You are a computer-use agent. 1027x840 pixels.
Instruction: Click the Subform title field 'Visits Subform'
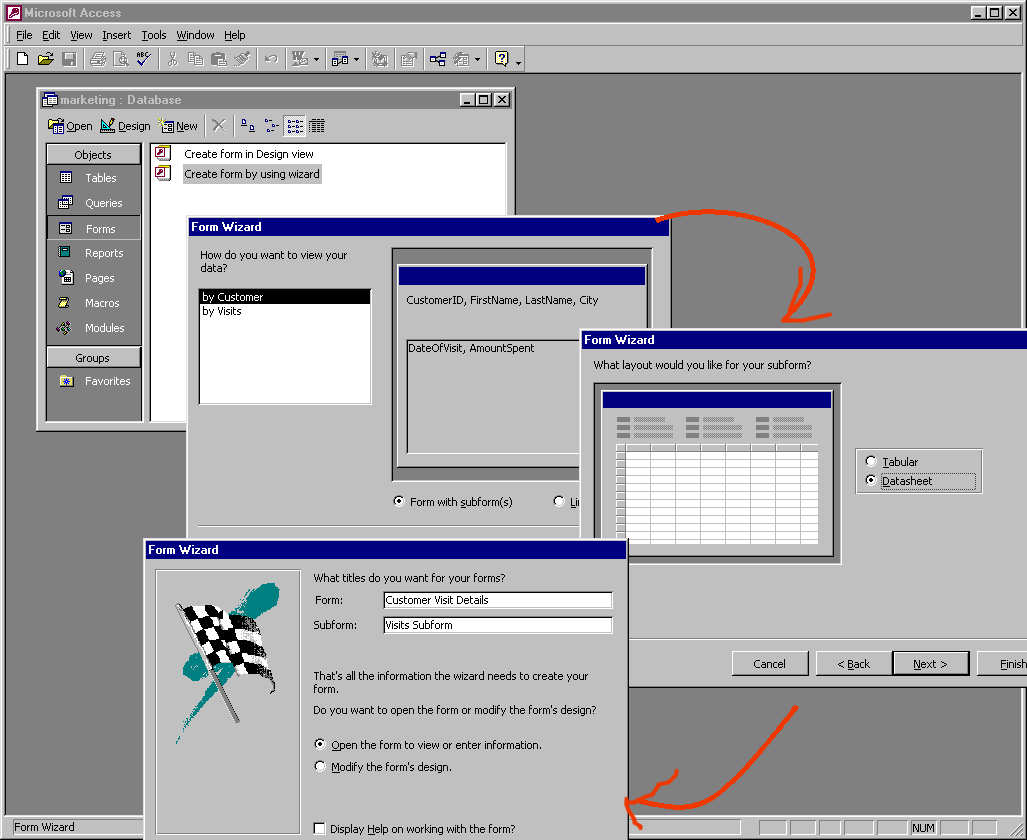click(x=498, y=625)
